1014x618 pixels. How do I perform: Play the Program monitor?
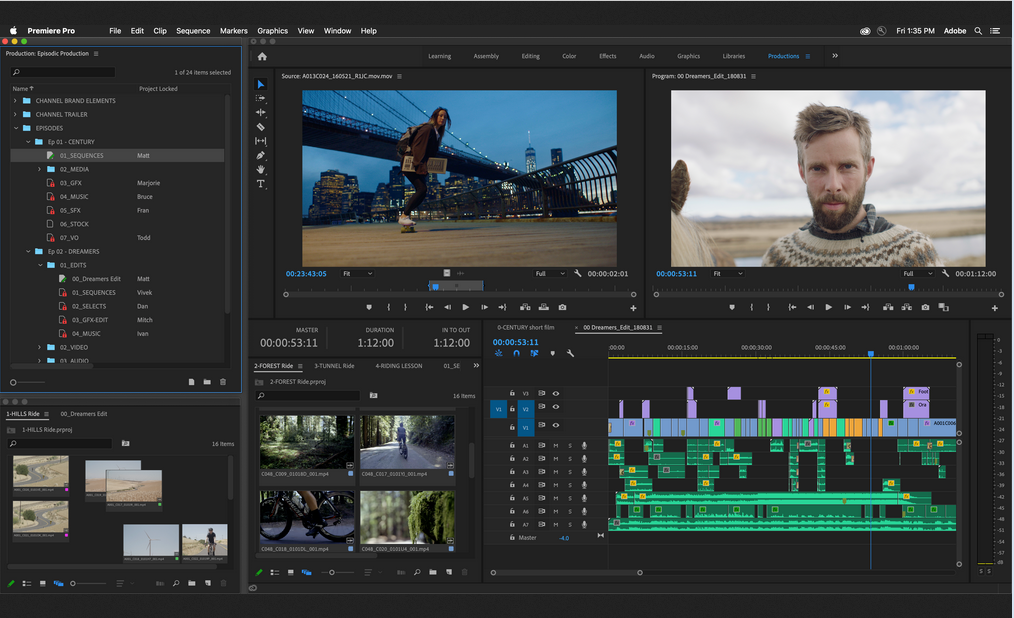(828, 307)
